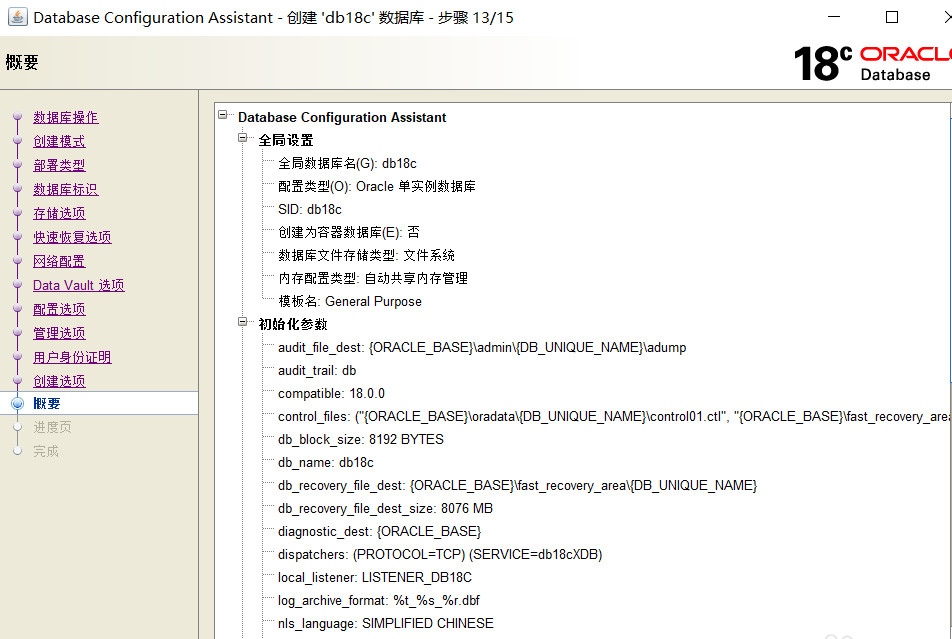This screenshot has height=639, width=952.
Task: Maximize the Database Configuration Assistant window
Action: pyautogui.click(x=892, y=18)
